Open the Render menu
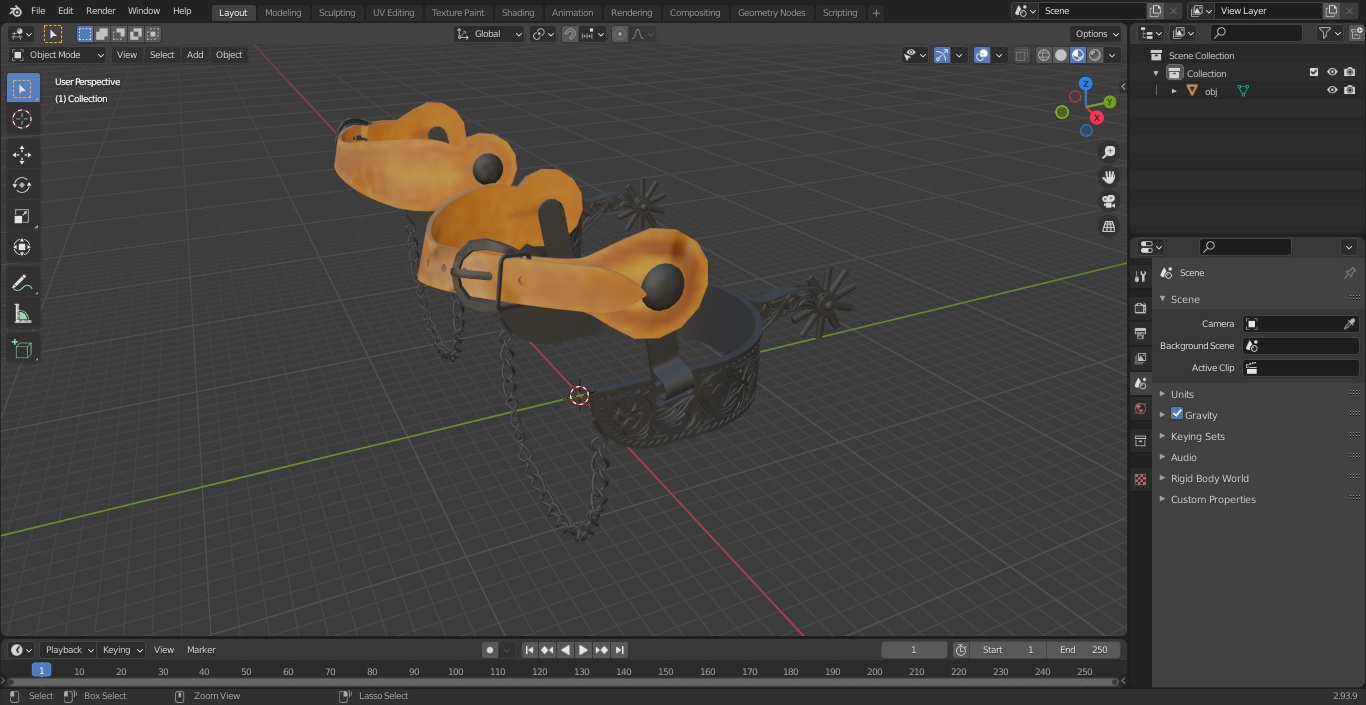The width and height of the screenshot is (1366, 705). (x=100, y=11)
